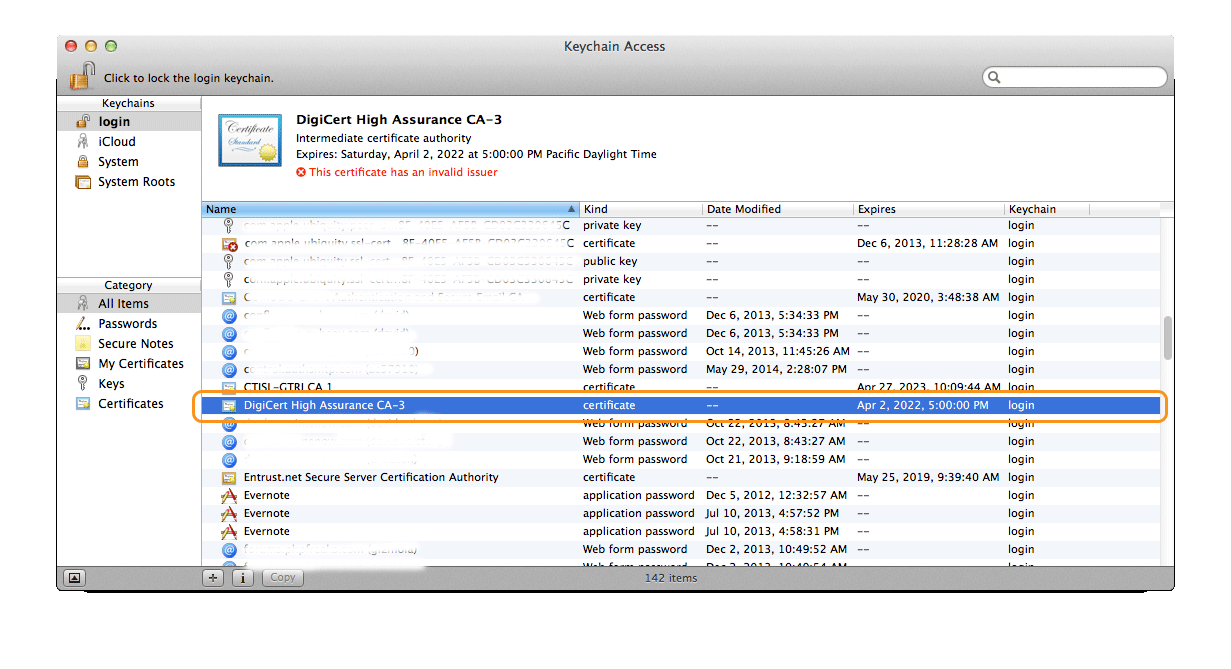Click the padlock icon to lock keychain
Viewport: 1231px width, 669px height.
coord(82,75)
